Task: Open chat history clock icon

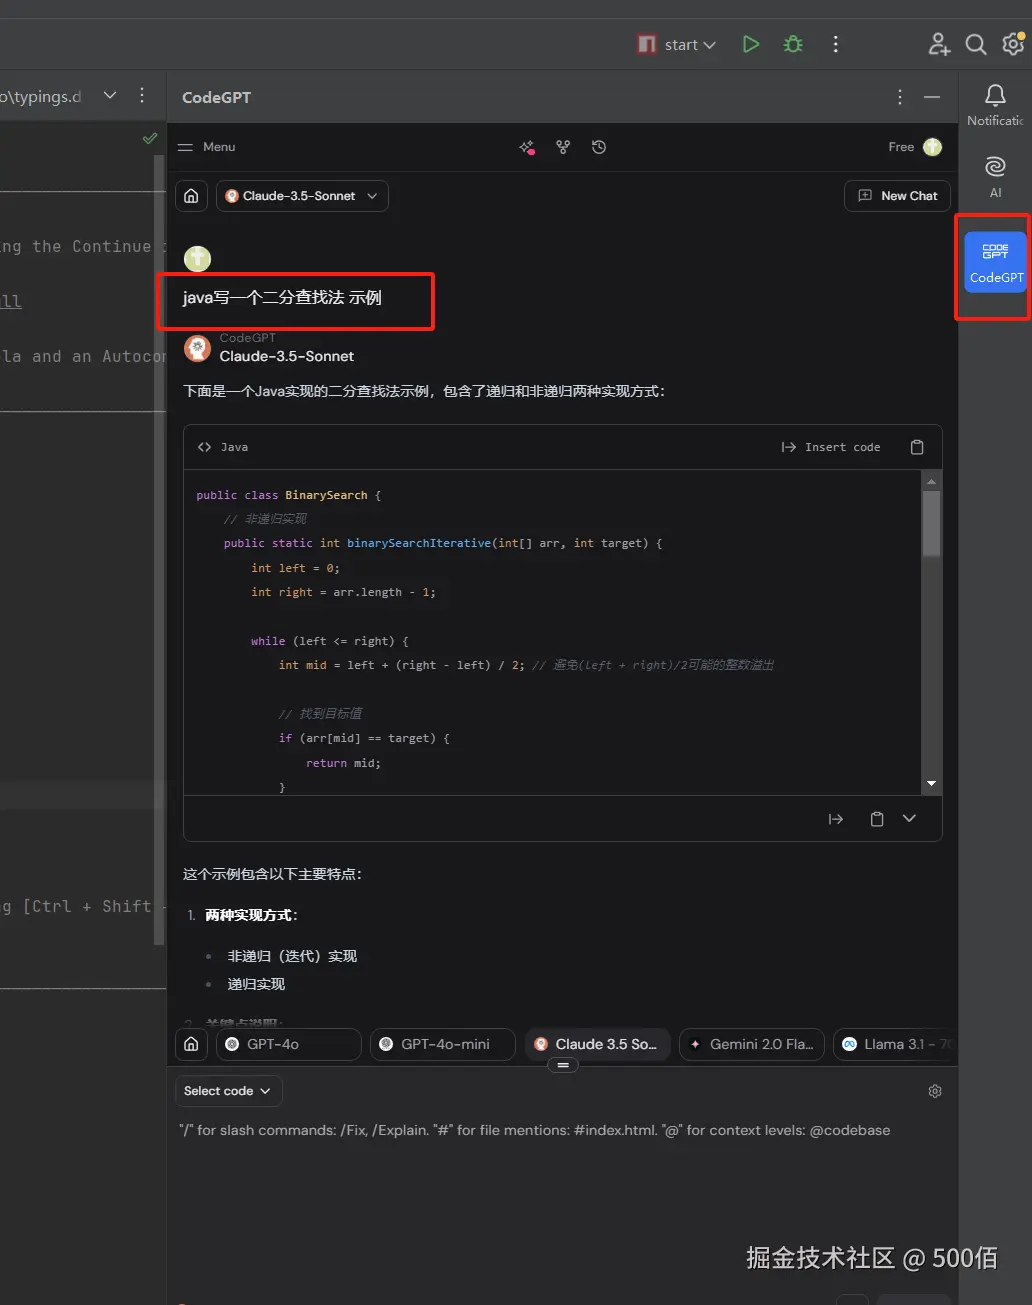Action: 599,147
